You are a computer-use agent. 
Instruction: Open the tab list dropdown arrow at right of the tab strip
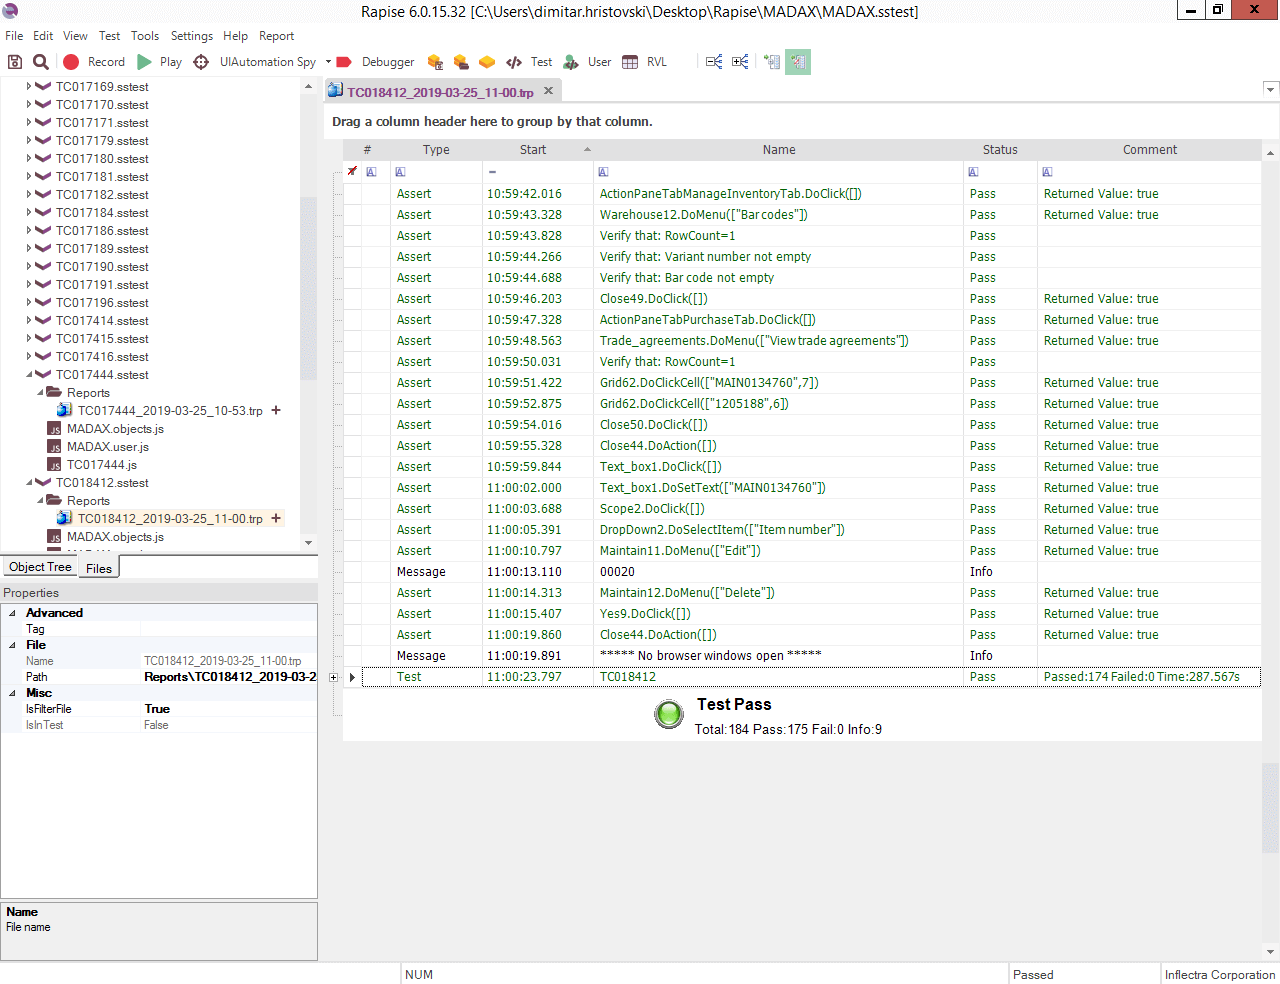[x=1271, y=90]
